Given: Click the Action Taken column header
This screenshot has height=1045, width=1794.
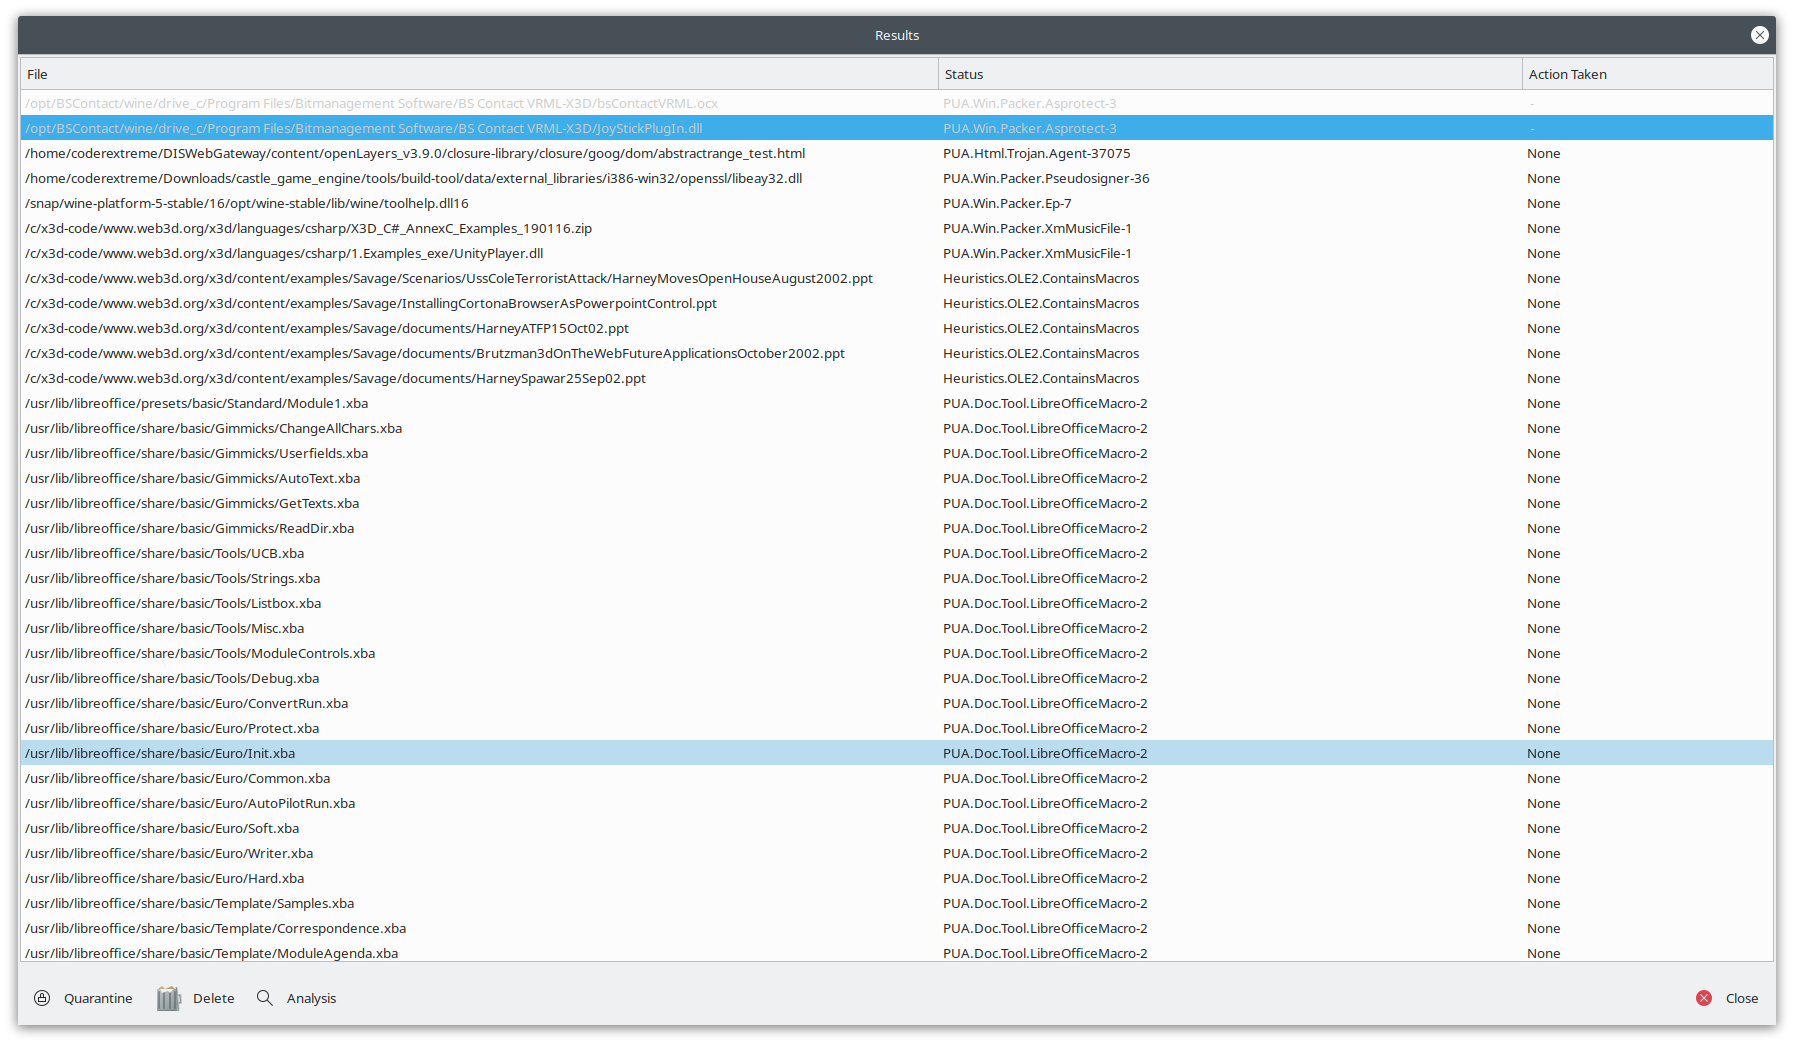Looking at the screenshot, I should [1646, 74].
